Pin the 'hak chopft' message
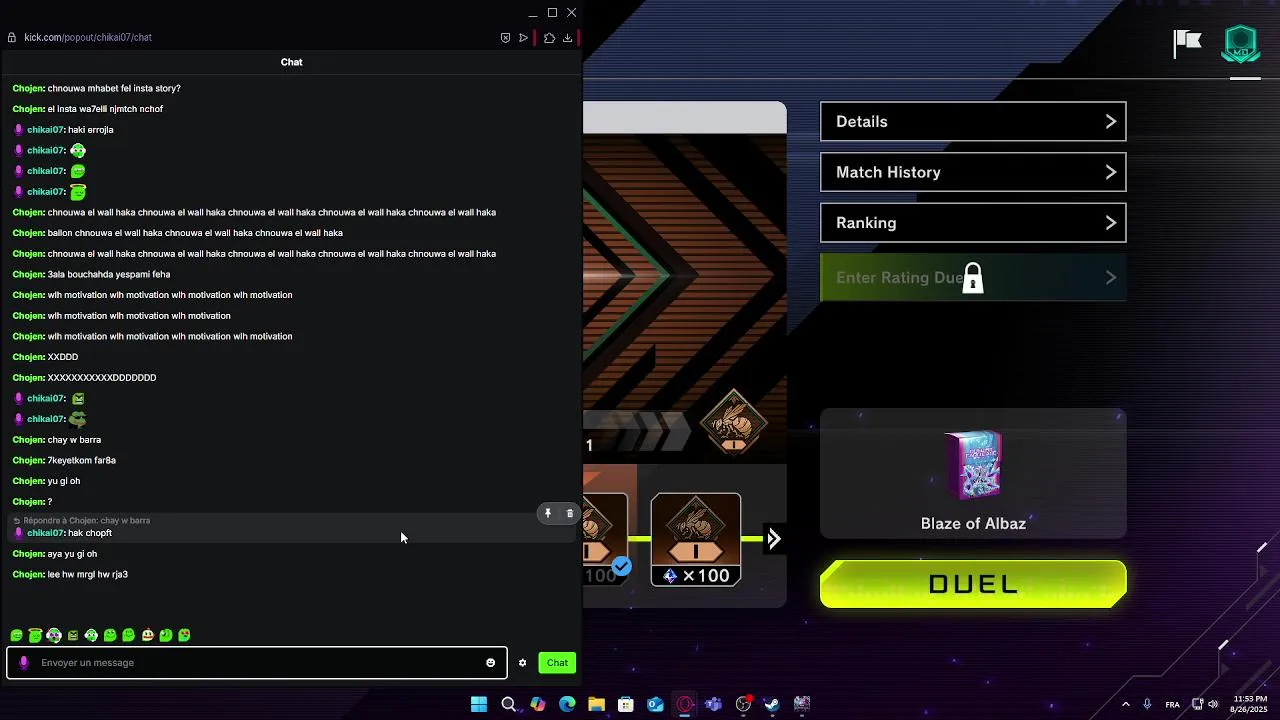This screenshot has width=1280, height=720. (548, 513)
